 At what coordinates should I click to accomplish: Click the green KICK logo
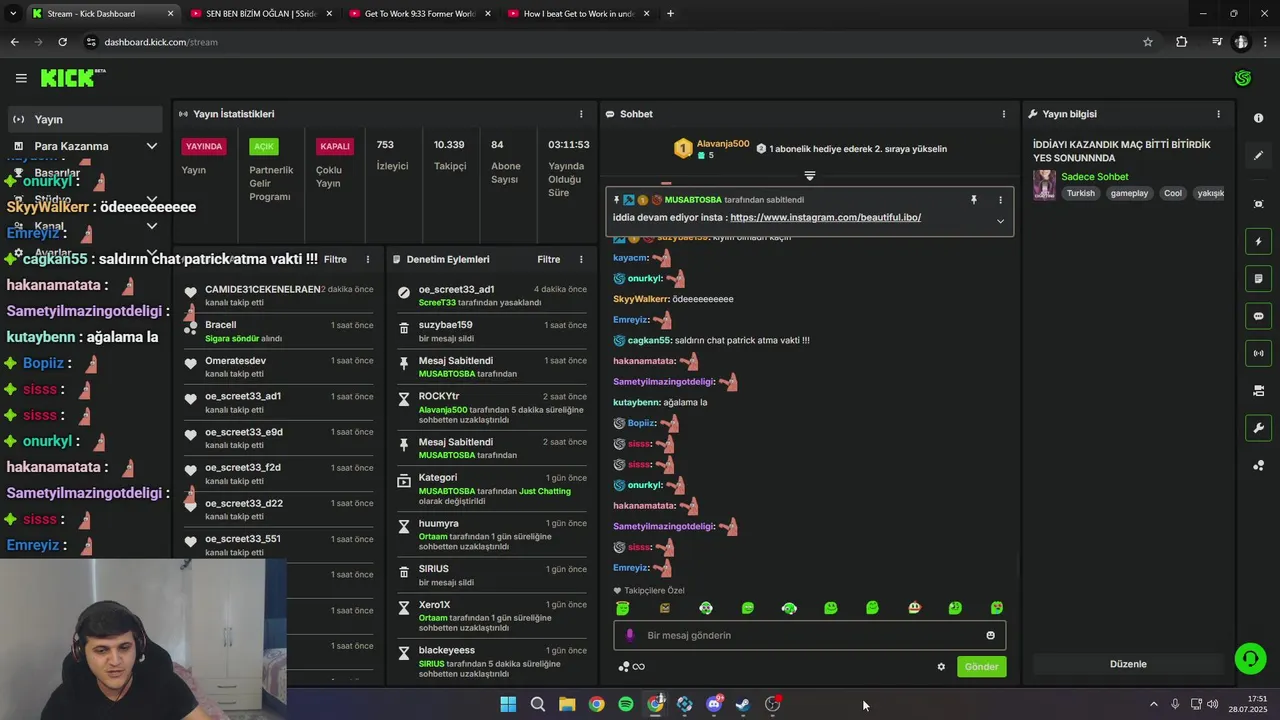pyautogui.click(x=72, y=78)
